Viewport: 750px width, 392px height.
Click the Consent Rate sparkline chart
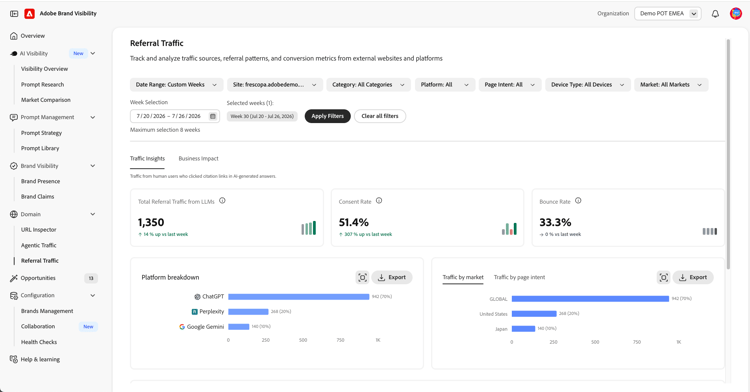509,229
